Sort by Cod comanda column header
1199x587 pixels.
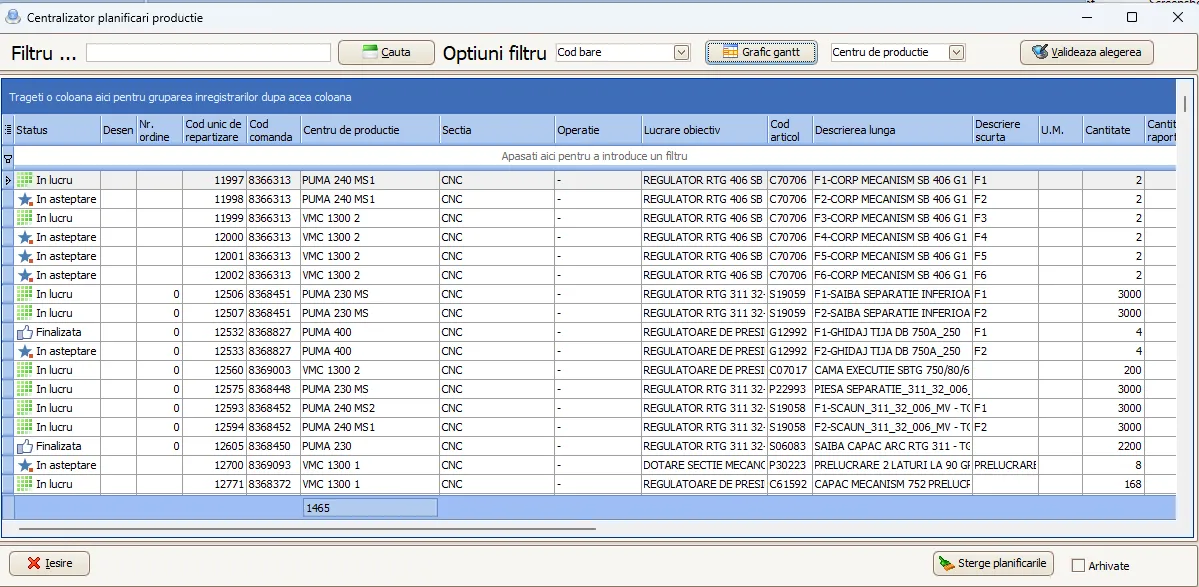[x=274, y=130]
